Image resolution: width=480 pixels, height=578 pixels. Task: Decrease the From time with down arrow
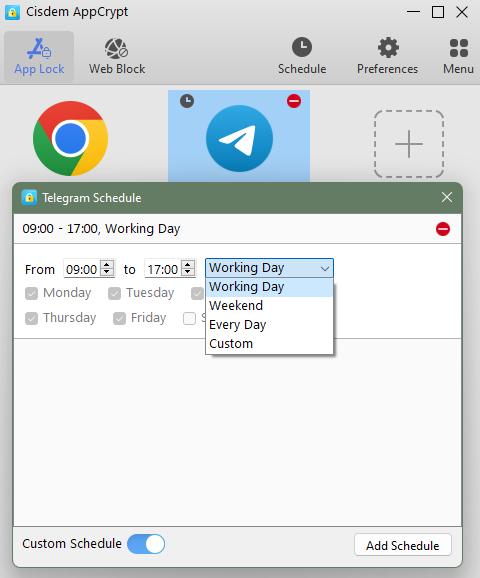[x=107, y=272]
